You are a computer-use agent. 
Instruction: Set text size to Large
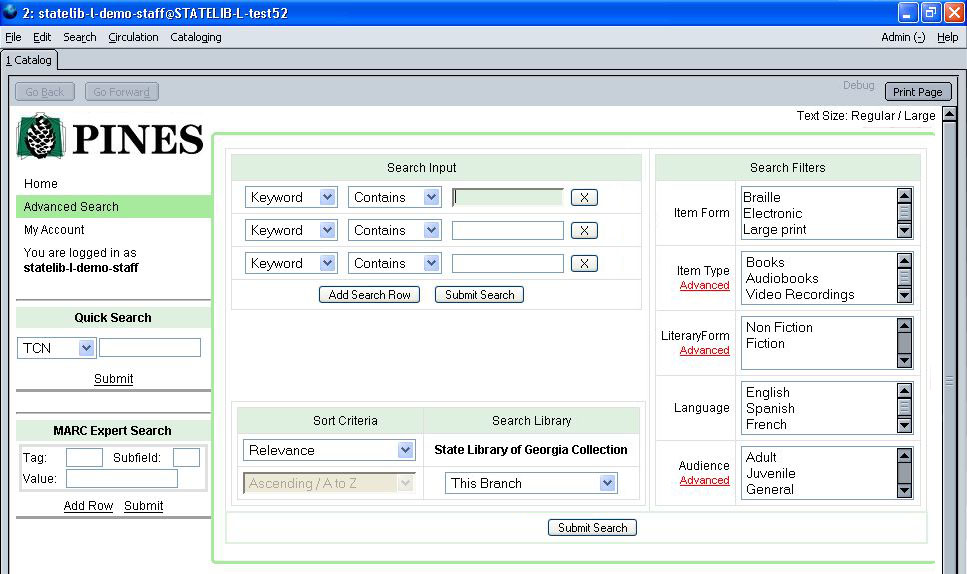tap(919, 116)
